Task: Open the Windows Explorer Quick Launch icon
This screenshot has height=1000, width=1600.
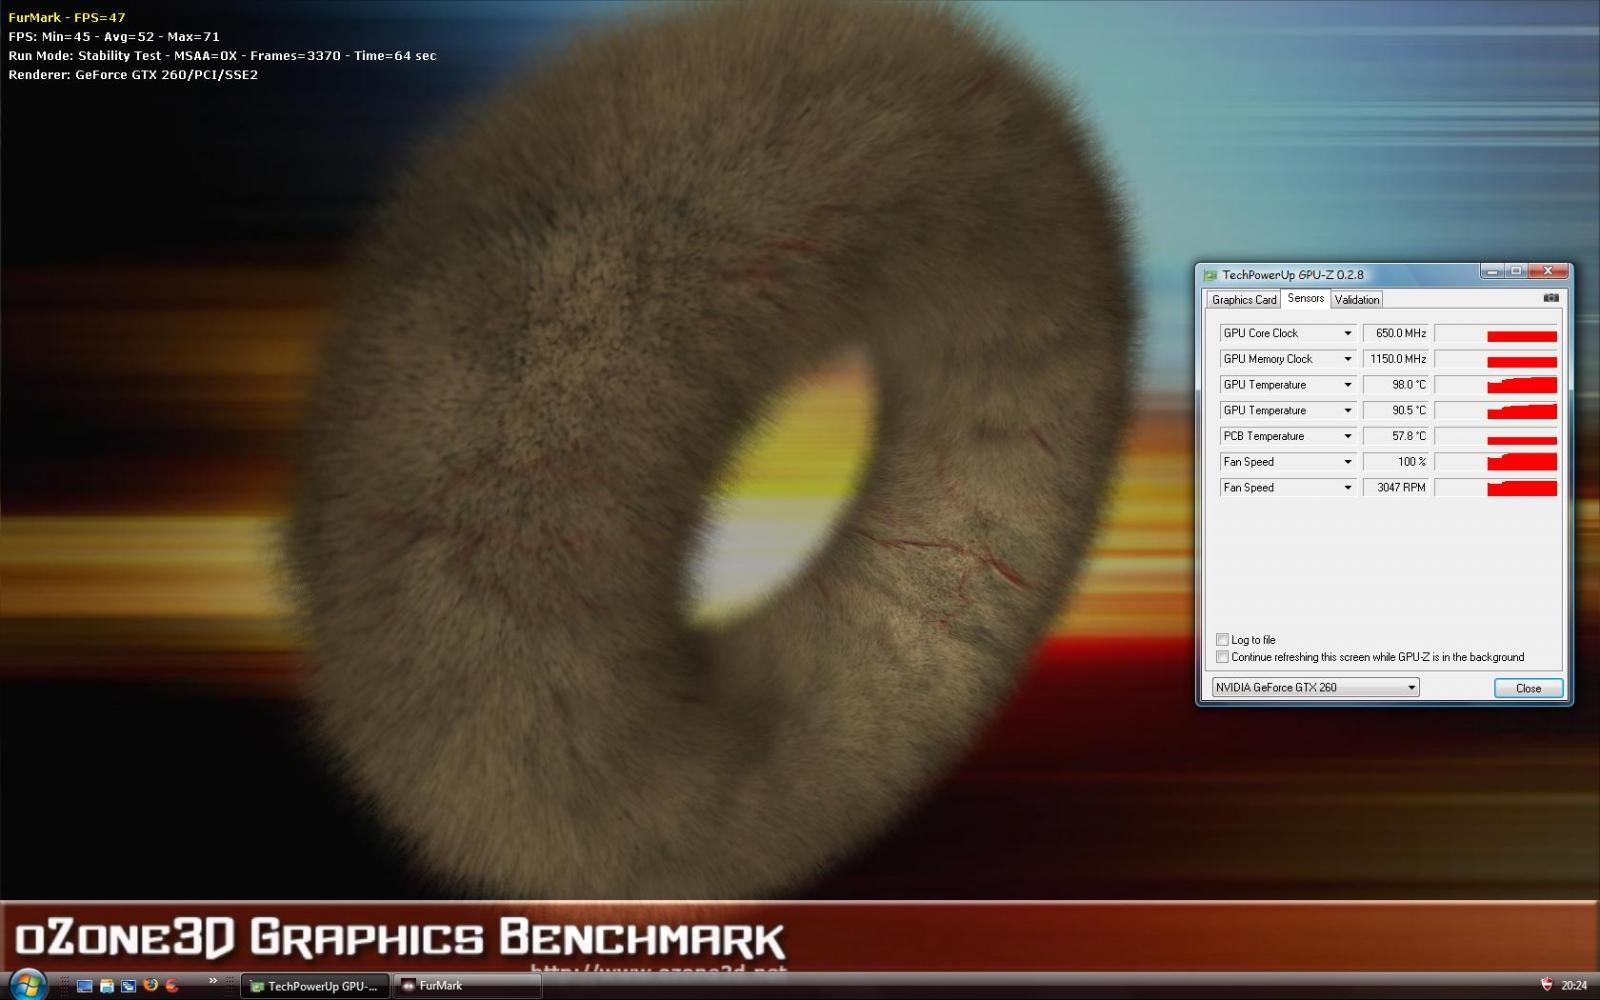Action: tap(106, 986)
